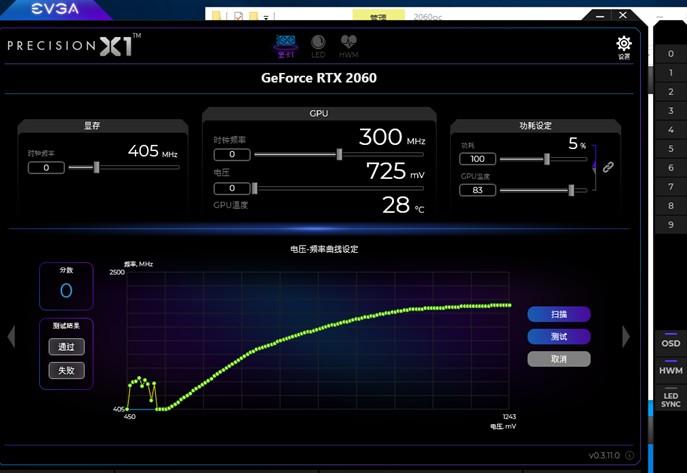Switch to the HWM heart monitor tab
Viewport: 687px width, 473px height.
point(349,47)
